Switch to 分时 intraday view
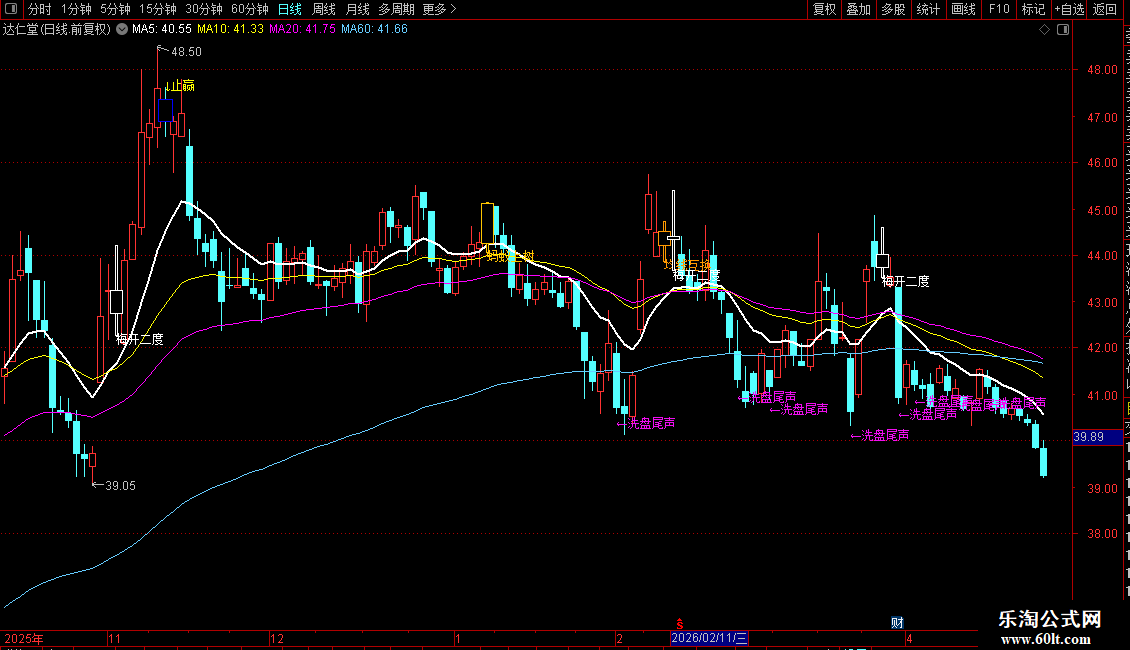This screenshot has width=1130, height=650. pos(40,9)
